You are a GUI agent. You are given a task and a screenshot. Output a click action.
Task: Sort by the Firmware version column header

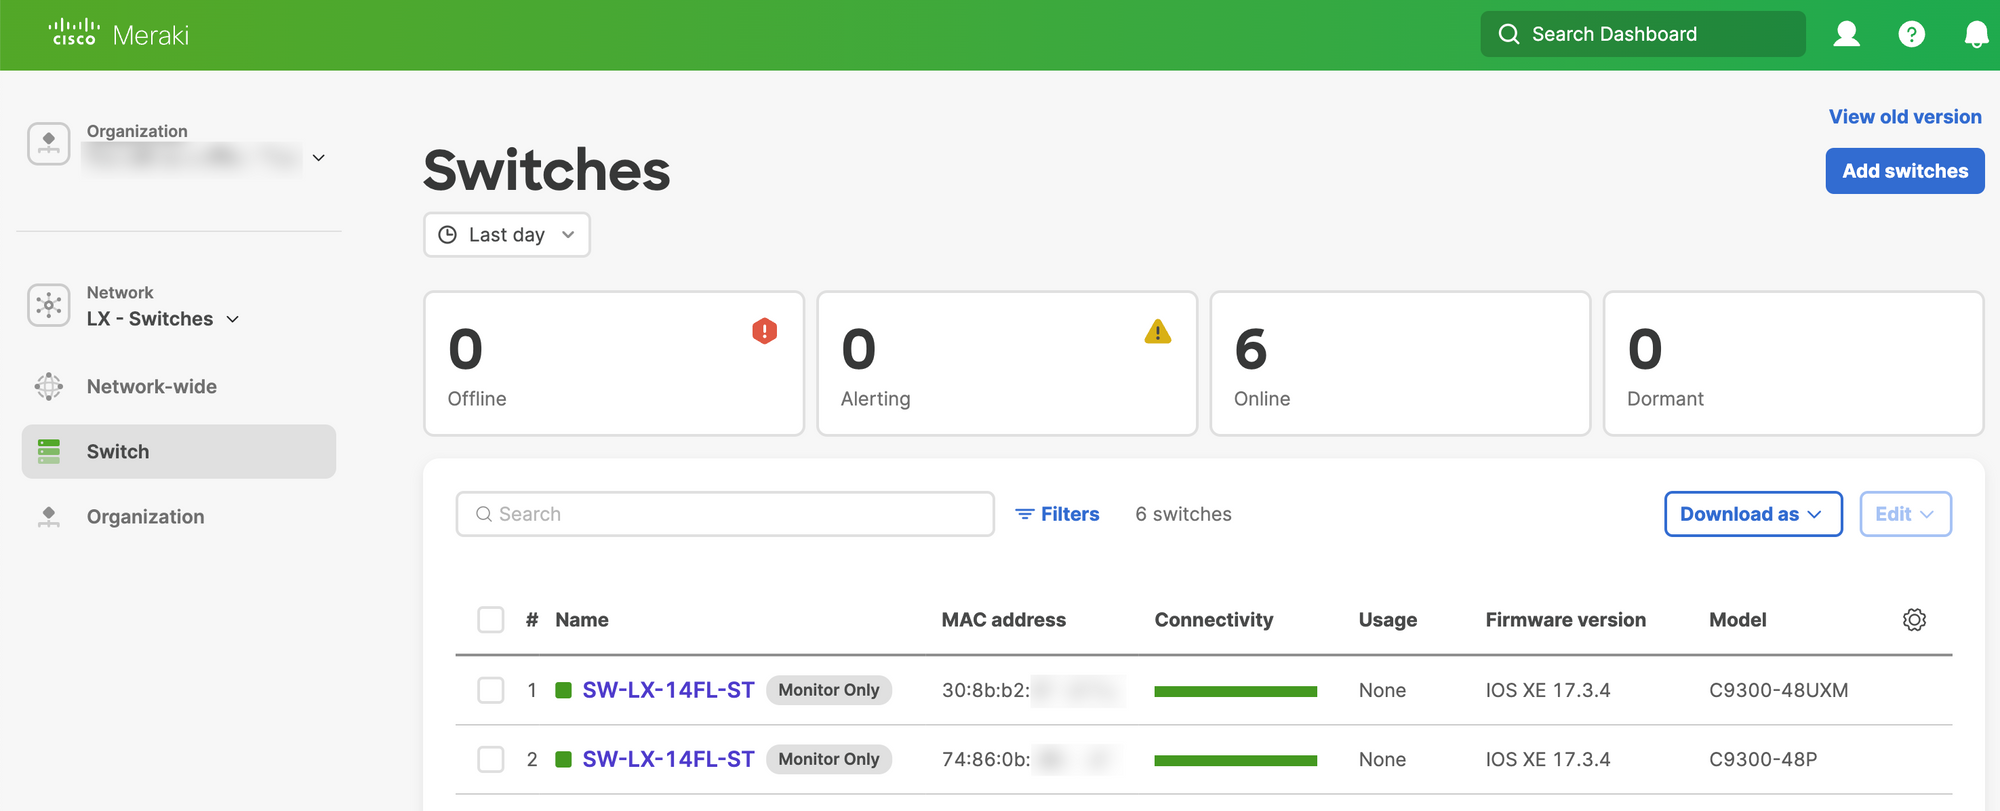pos(1565,620)
